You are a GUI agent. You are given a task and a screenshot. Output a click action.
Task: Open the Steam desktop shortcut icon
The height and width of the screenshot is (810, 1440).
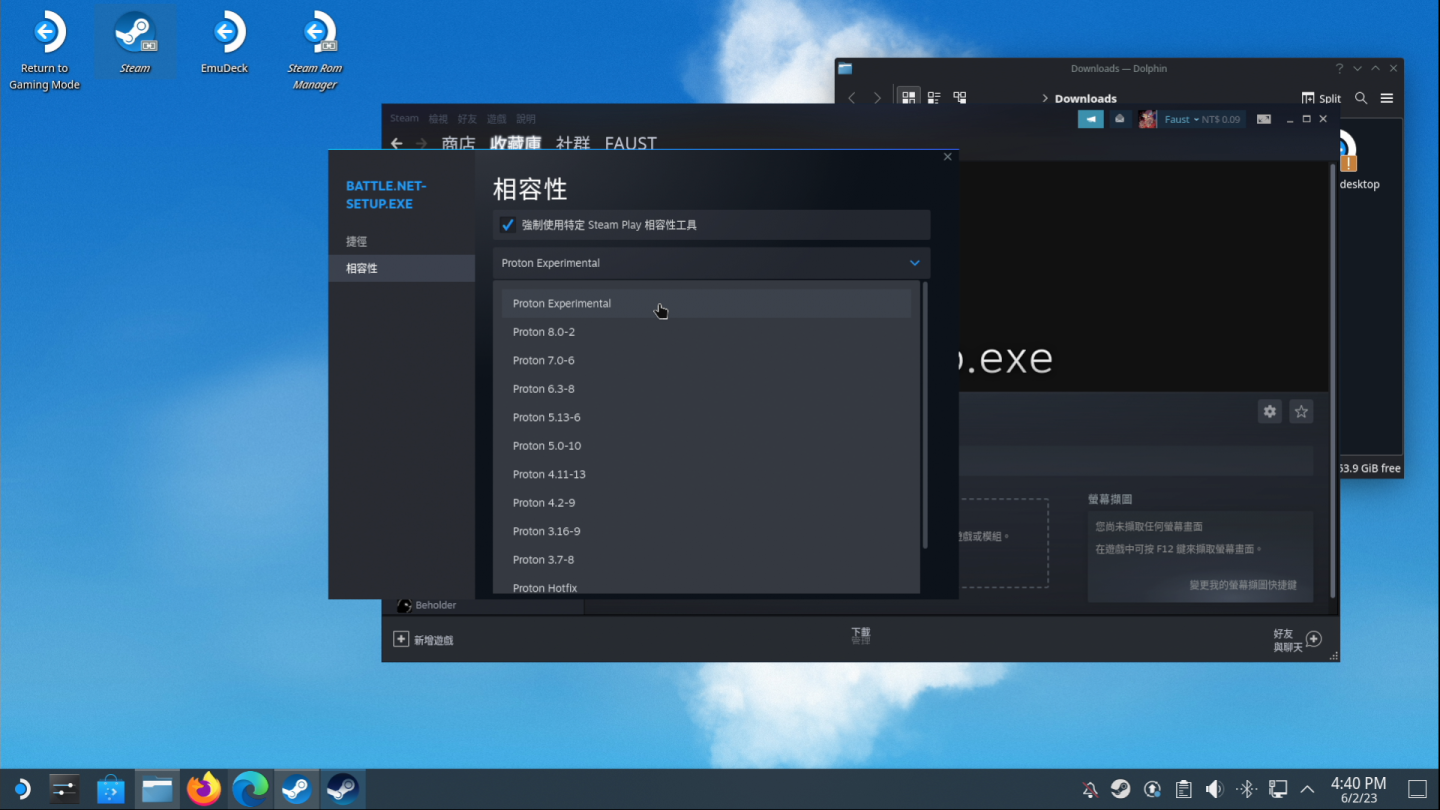click(x=135, y=42)
